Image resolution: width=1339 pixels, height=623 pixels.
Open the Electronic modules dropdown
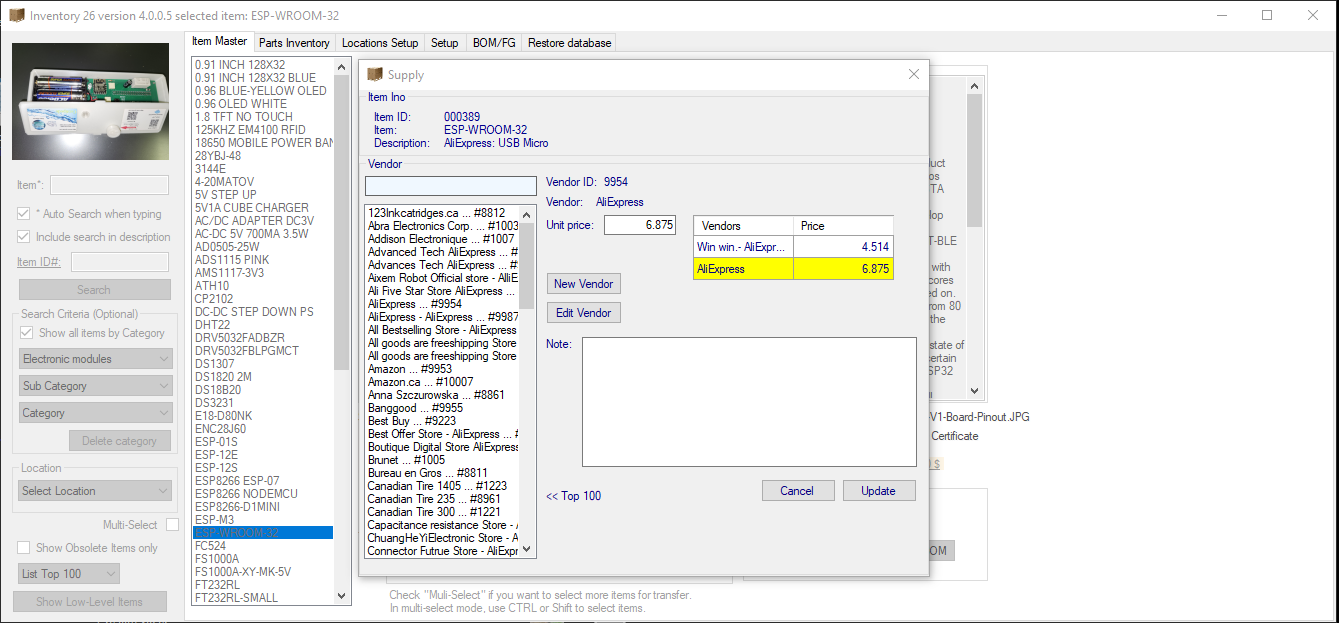coord(96,359)
